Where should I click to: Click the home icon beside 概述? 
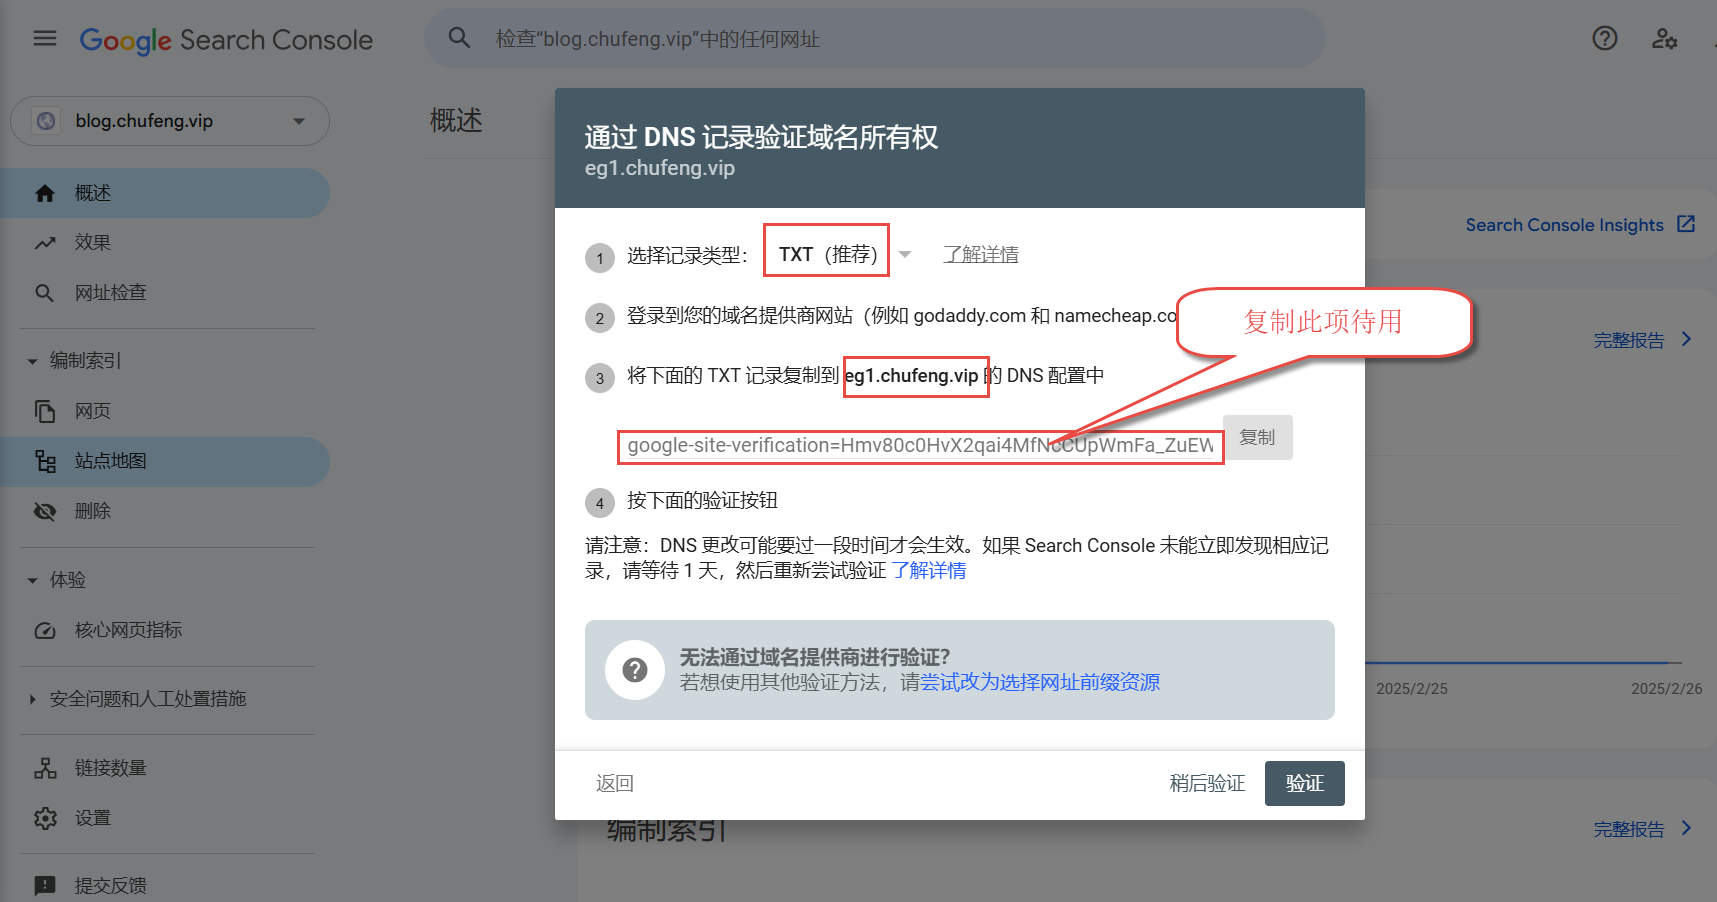click(x=45, y=193)
